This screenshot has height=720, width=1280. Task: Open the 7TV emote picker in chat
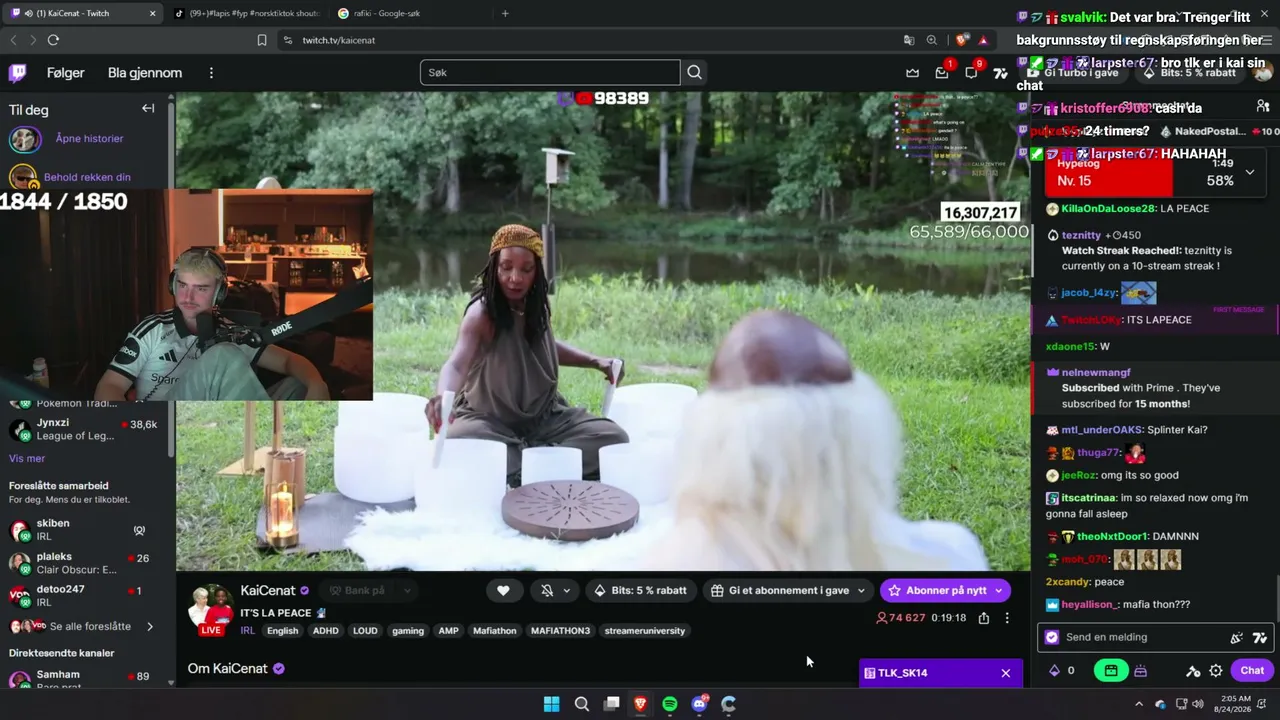[1260, 637]
